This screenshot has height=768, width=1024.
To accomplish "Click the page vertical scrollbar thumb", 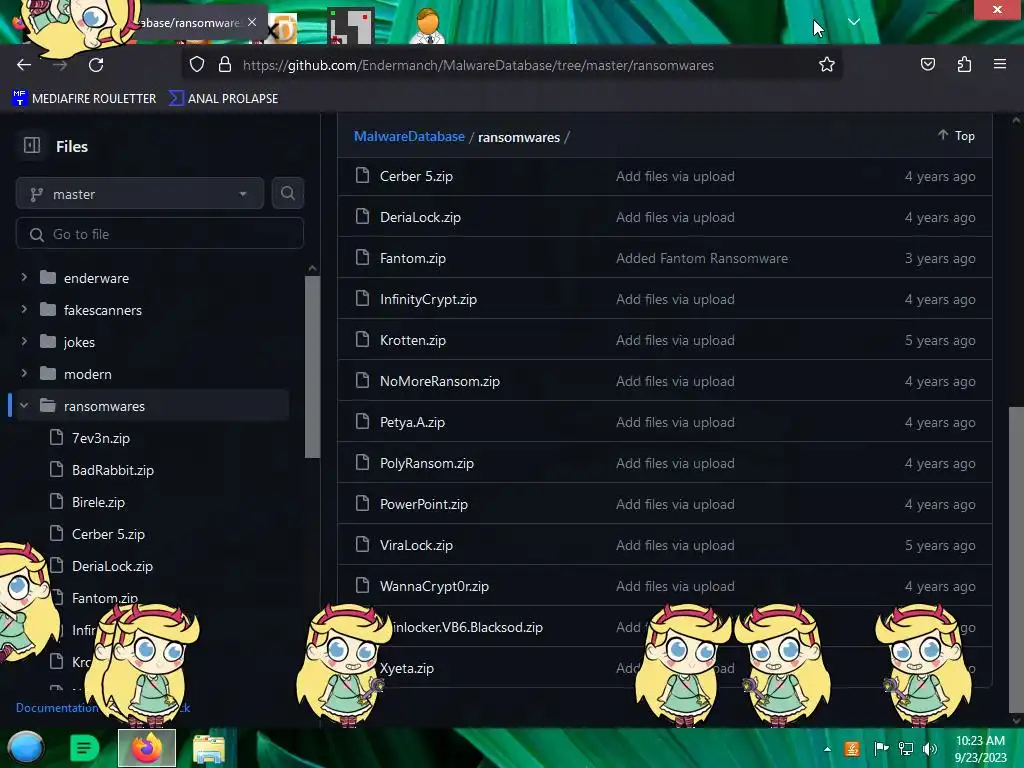I will point(1016,560).
